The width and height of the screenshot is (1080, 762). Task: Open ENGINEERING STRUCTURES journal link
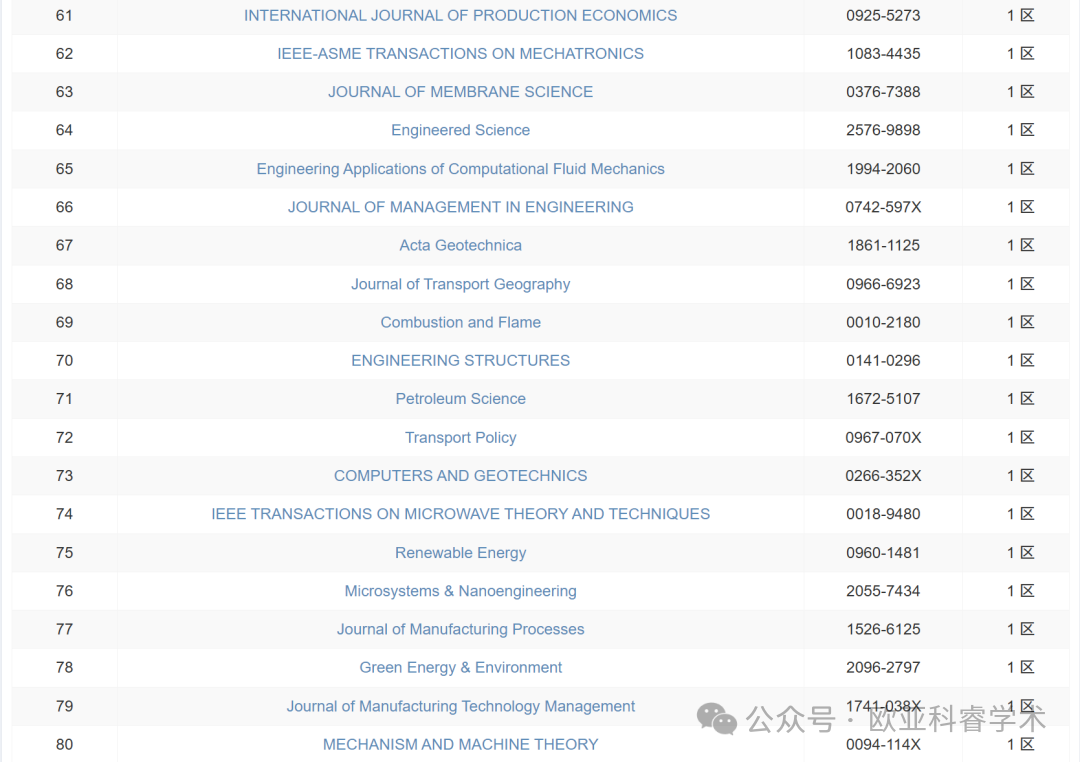(460, 360)
